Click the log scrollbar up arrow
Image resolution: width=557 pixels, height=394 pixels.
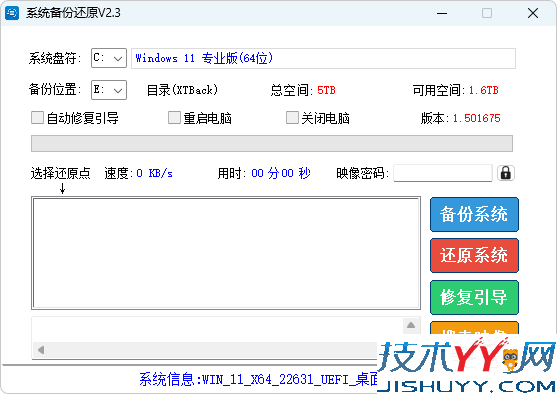411,325
